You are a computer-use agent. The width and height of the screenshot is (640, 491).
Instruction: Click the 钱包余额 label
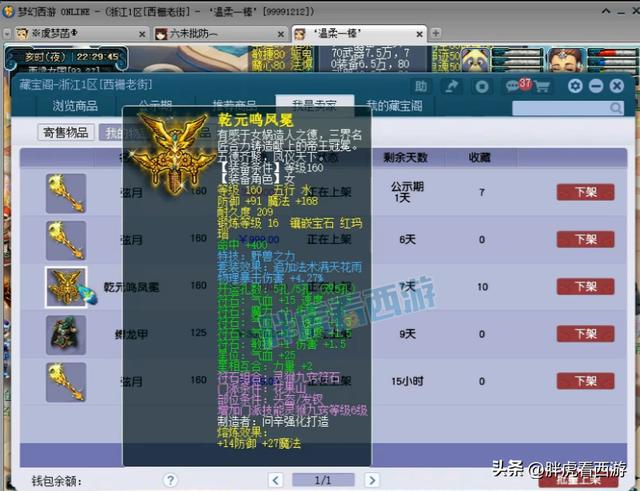tap(57, 481)
